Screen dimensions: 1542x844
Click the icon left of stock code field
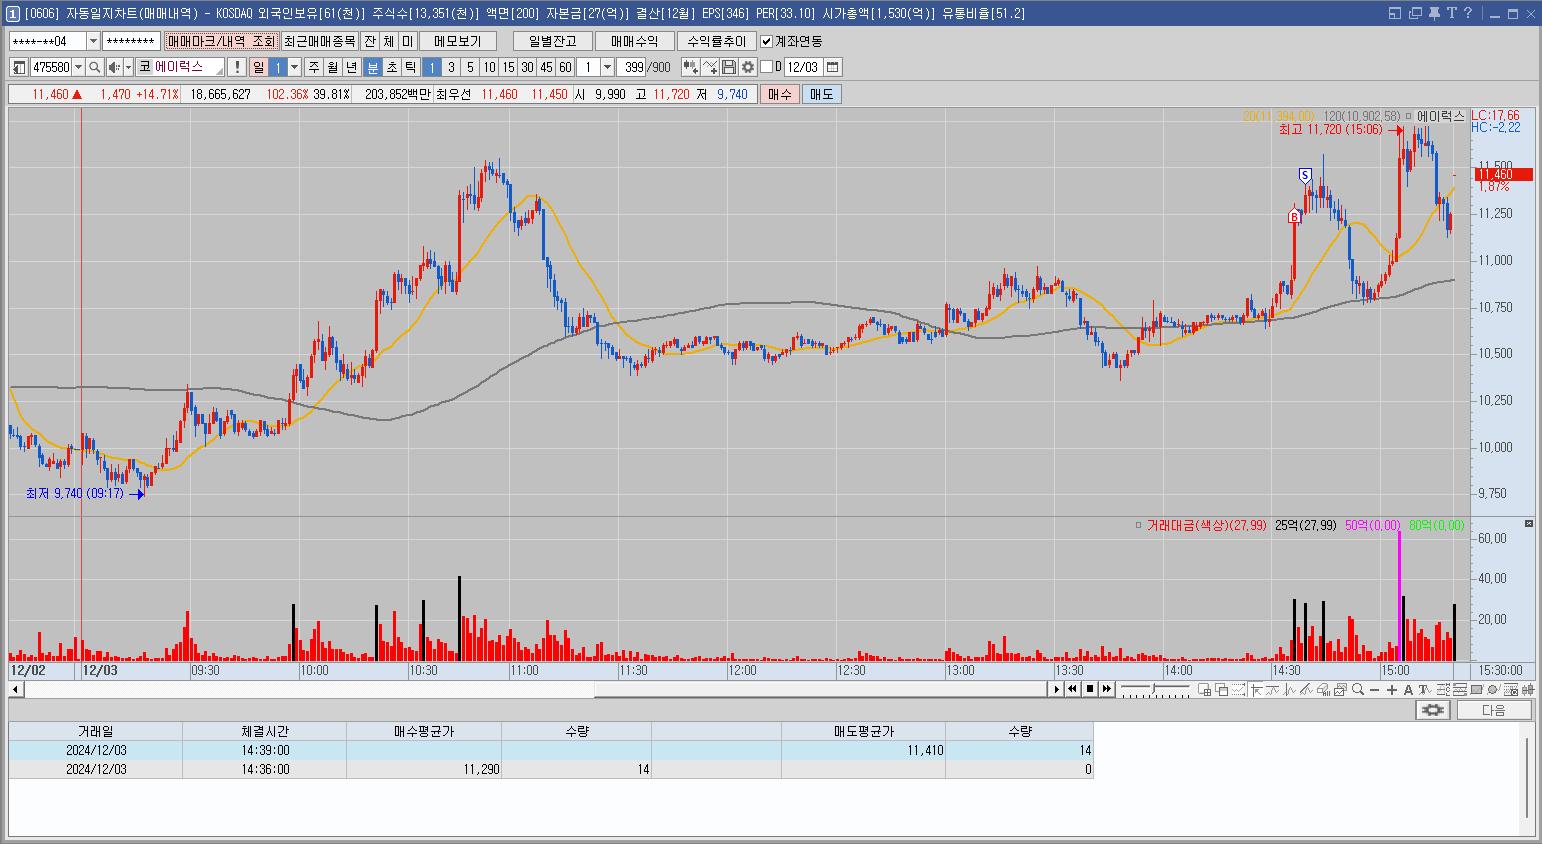tap(19, 67)
